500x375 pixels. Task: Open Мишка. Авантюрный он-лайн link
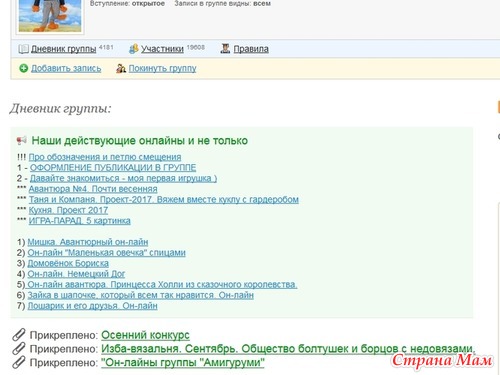coord(88,242)
